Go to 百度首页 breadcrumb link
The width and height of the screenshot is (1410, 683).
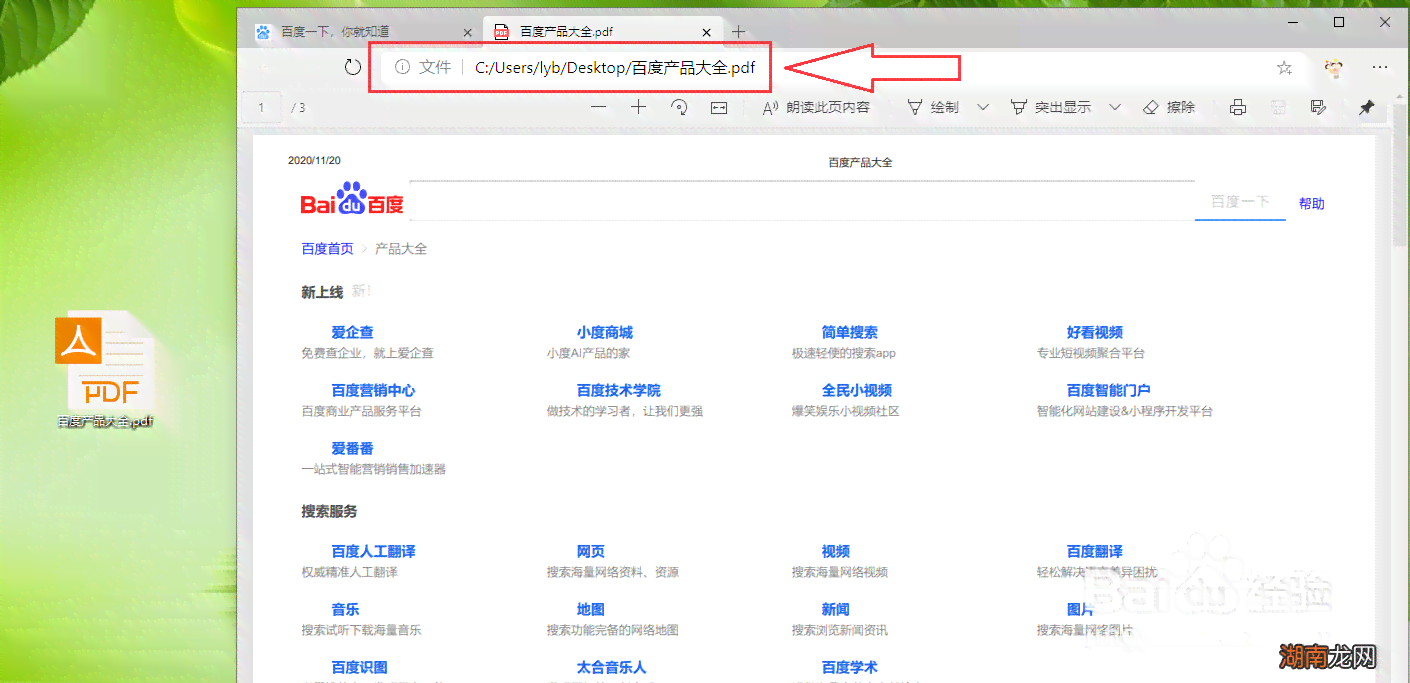[327, 248]
